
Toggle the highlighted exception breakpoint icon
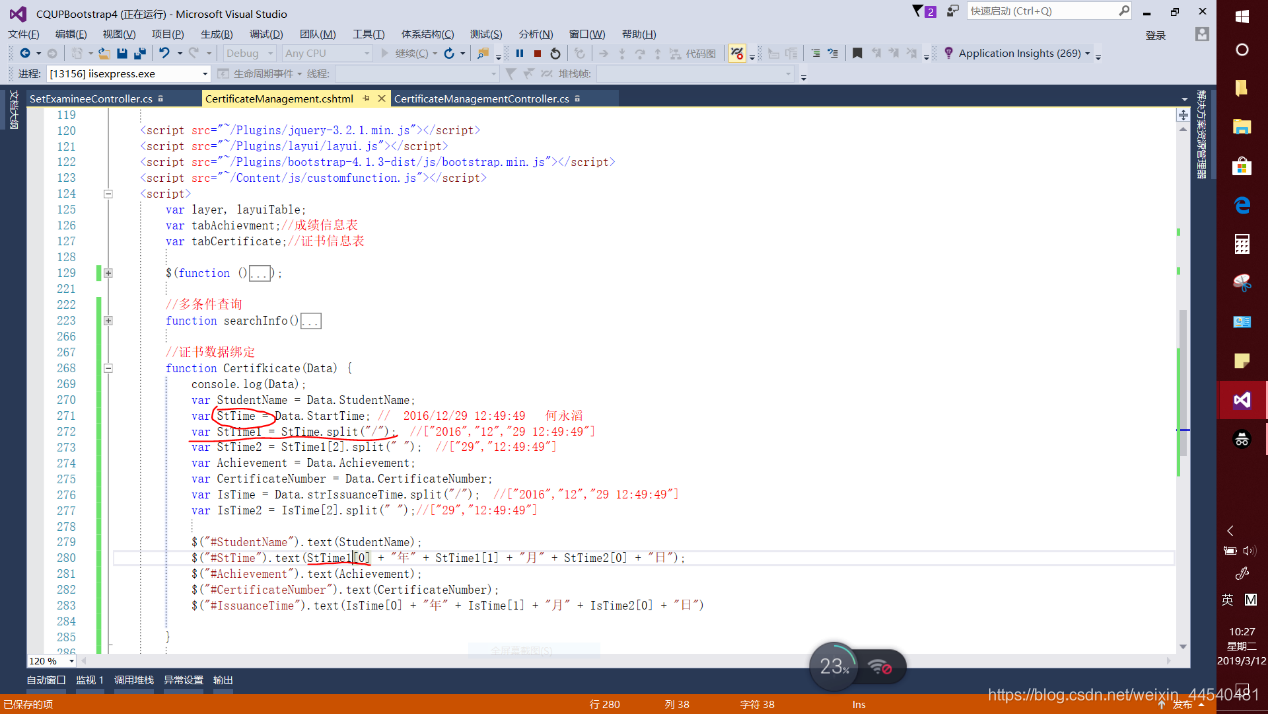tap(737, 53)
